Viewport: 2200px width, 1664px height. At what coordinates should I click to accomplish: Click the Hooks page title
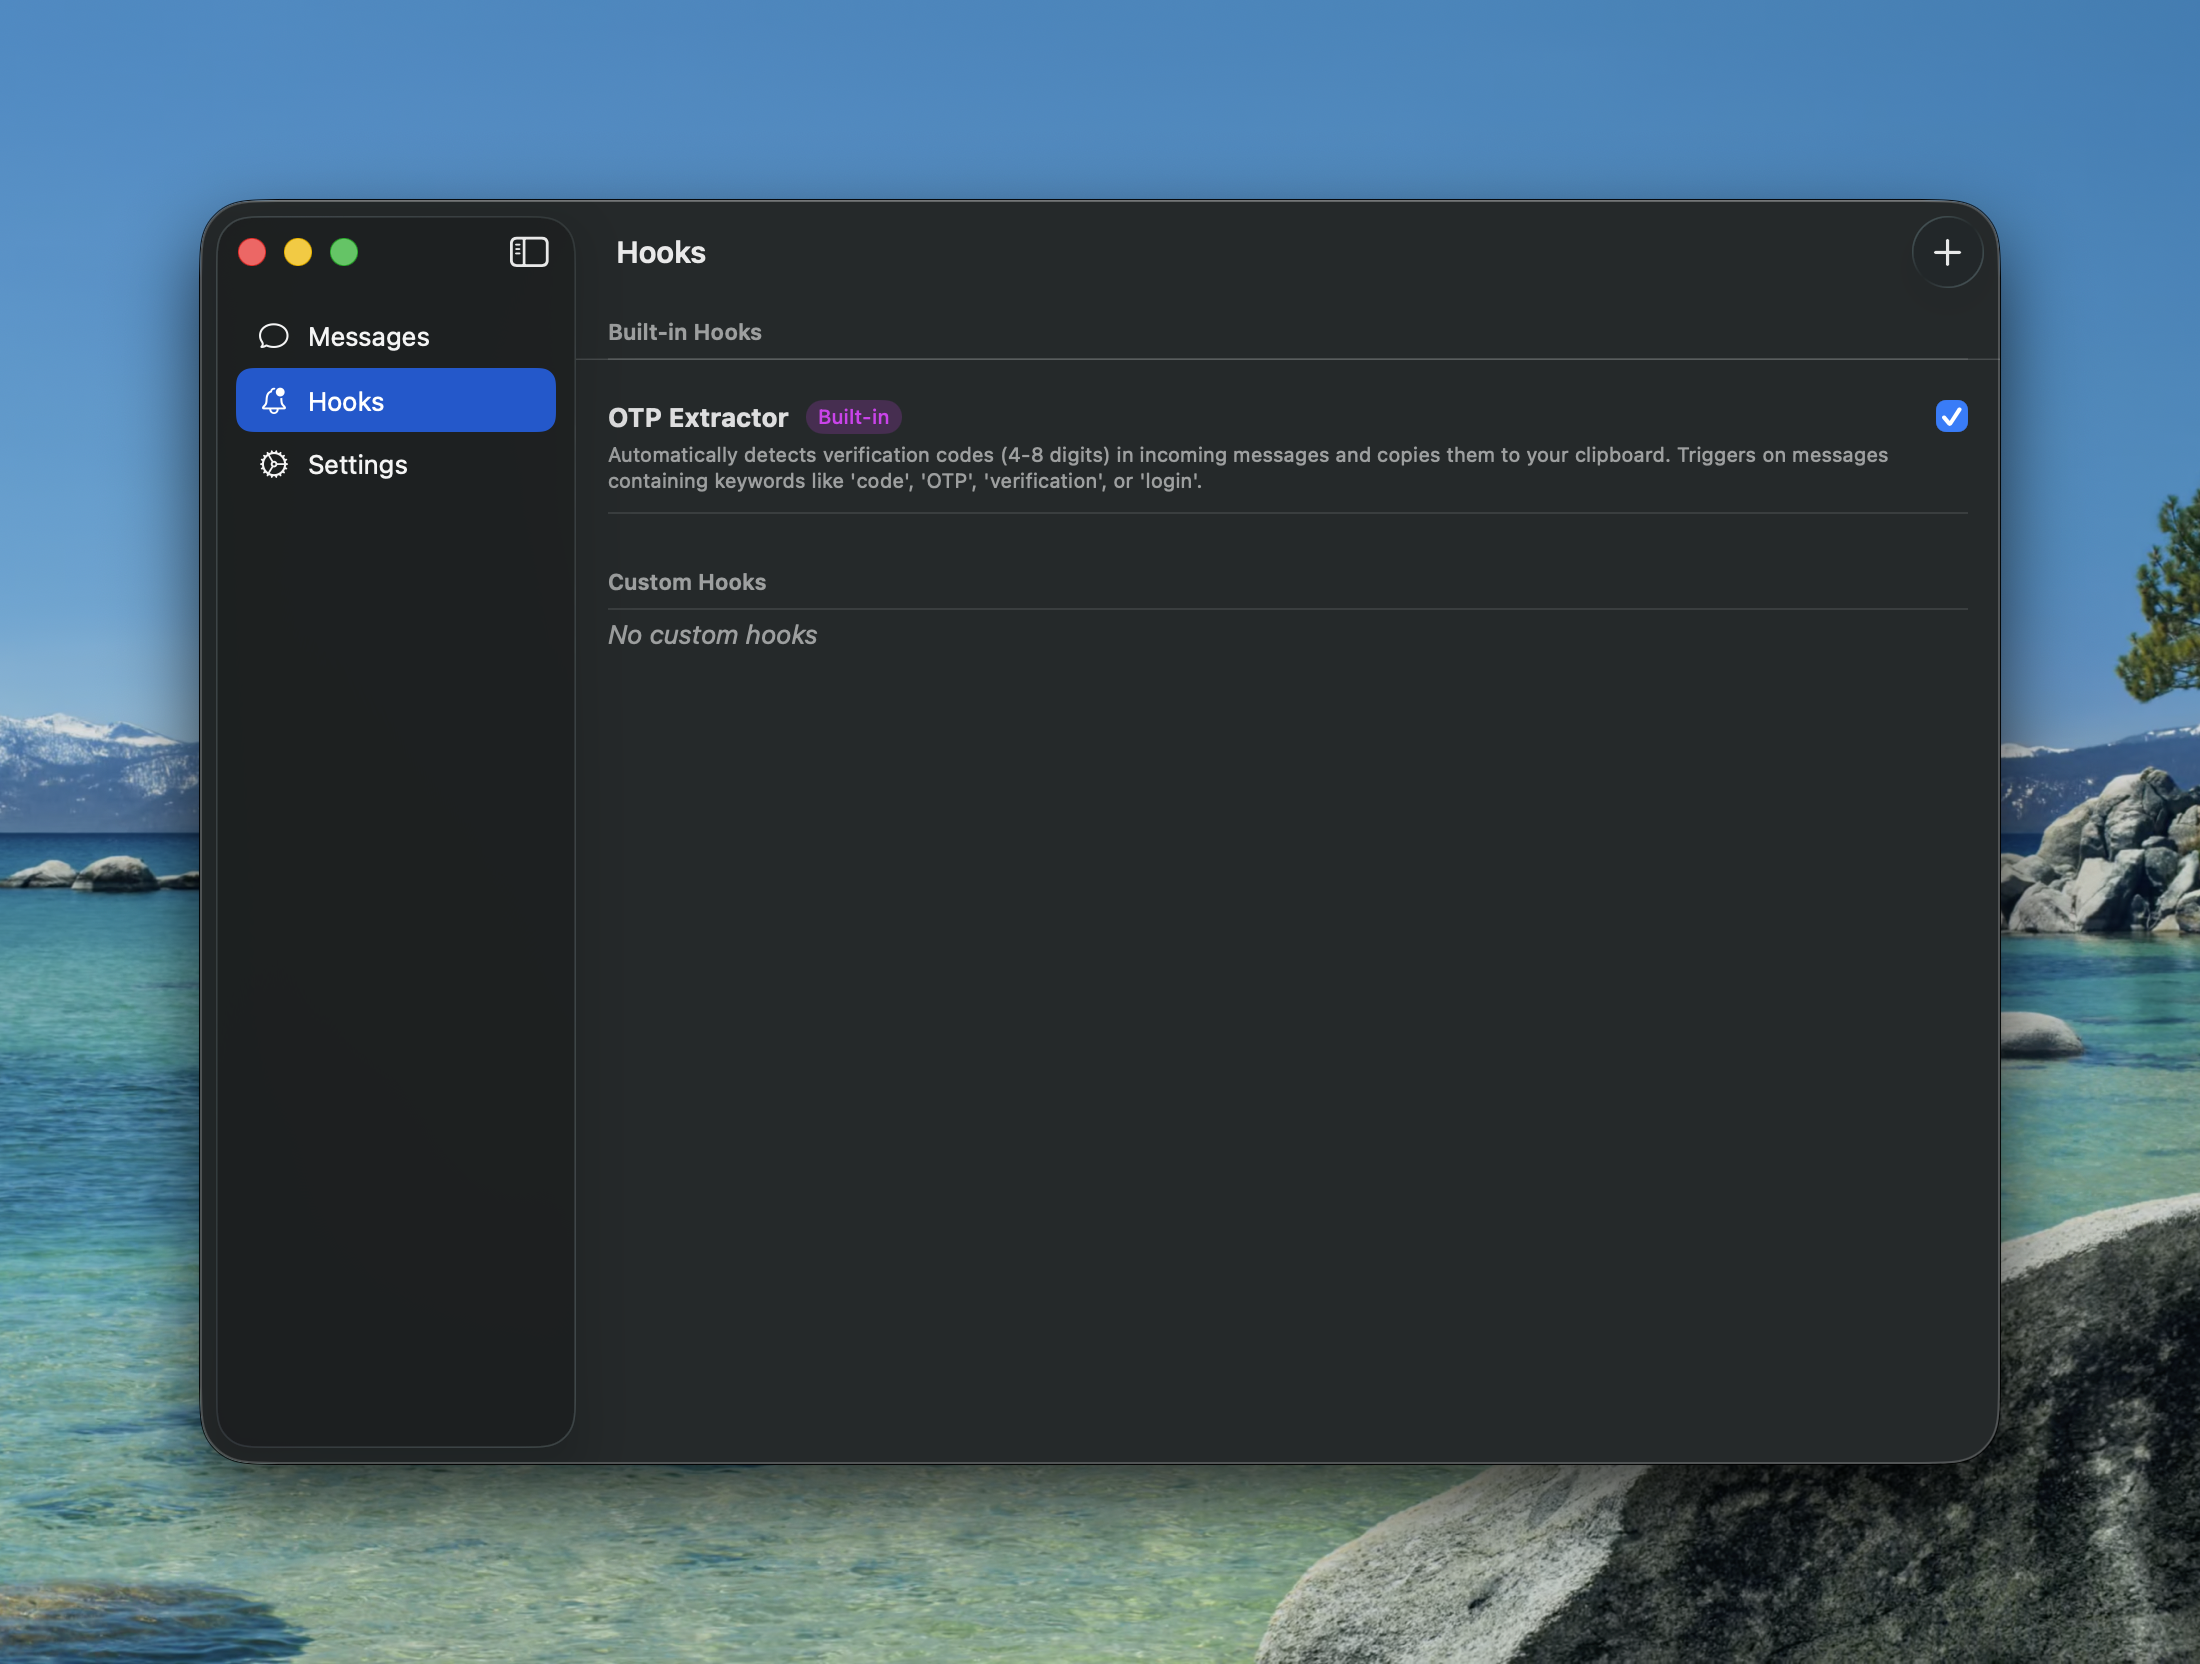tap(660, 252)
